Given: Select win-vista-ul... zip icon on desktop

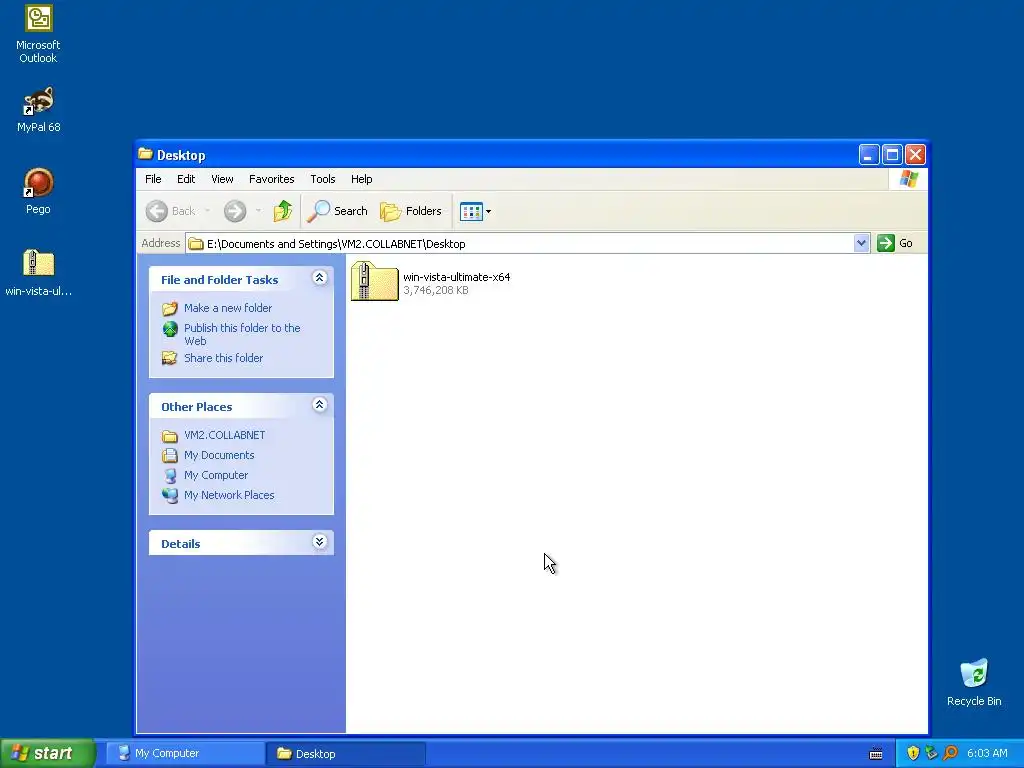Looking at the screenshot, I should click(x=38, y=272).
